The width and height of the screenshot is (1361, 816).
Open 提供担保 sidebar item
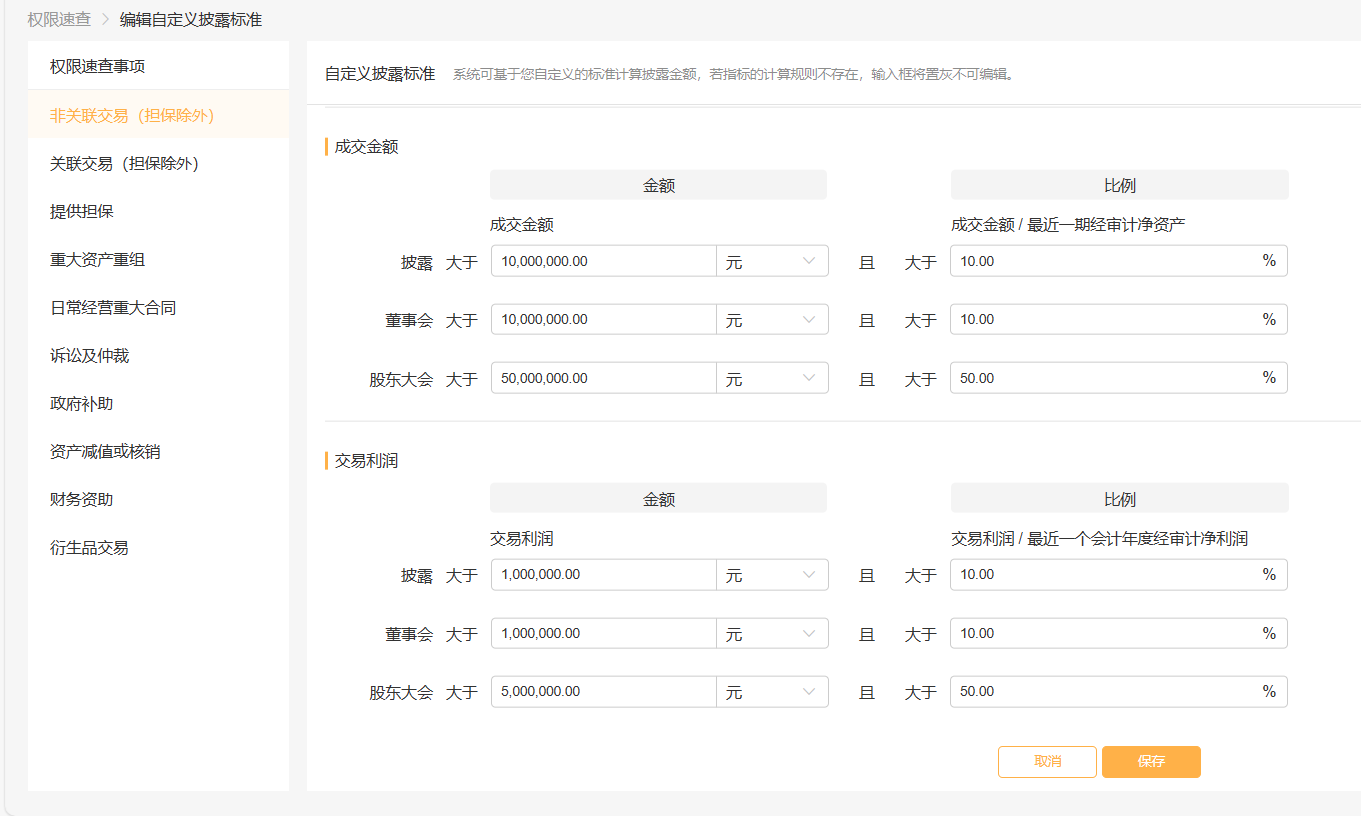point(82,212)
